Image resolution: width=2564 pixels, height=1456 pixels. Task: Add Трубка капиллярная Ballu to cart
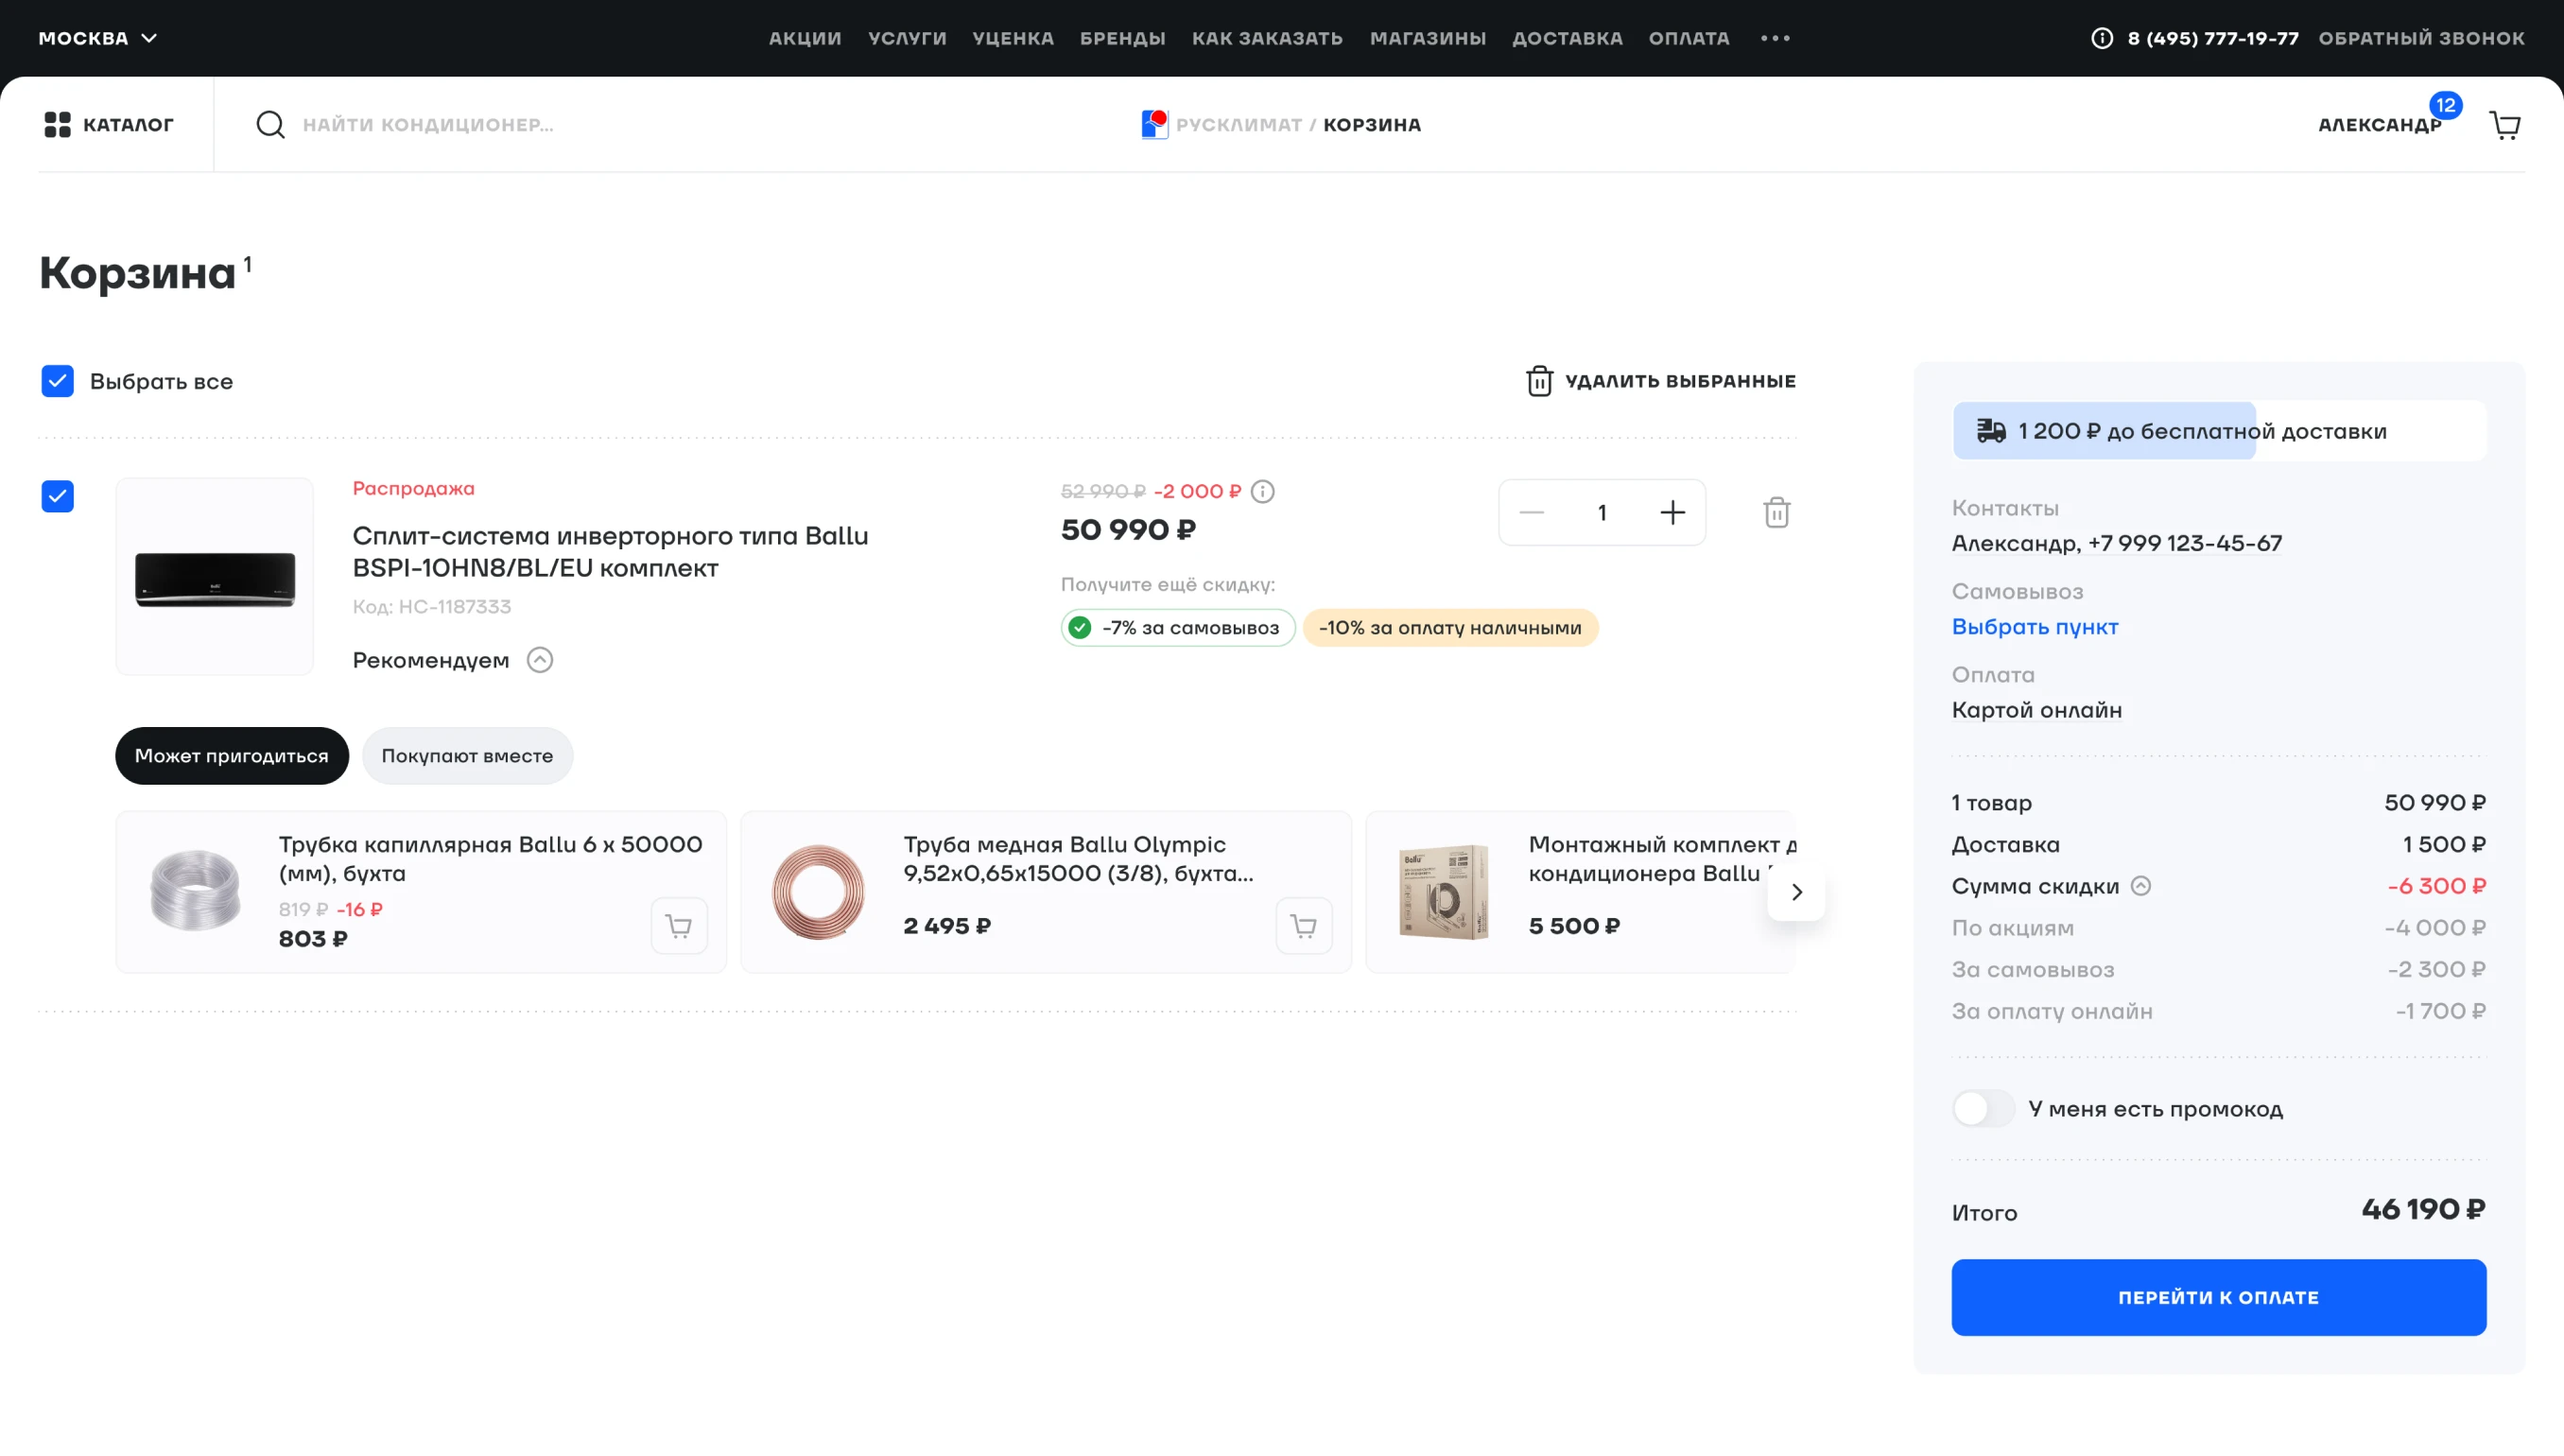[679, 926]
